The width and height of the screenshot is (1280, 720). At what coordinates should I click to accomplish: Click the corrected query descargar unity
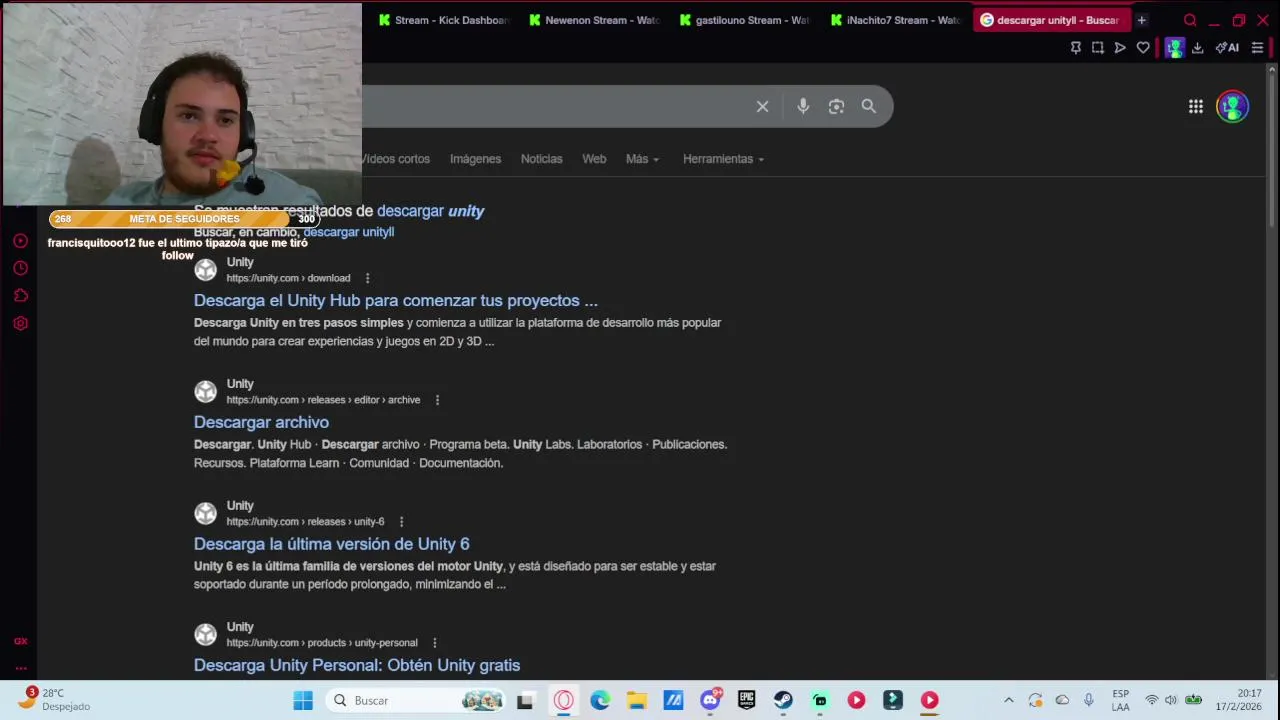click(430, 211)
